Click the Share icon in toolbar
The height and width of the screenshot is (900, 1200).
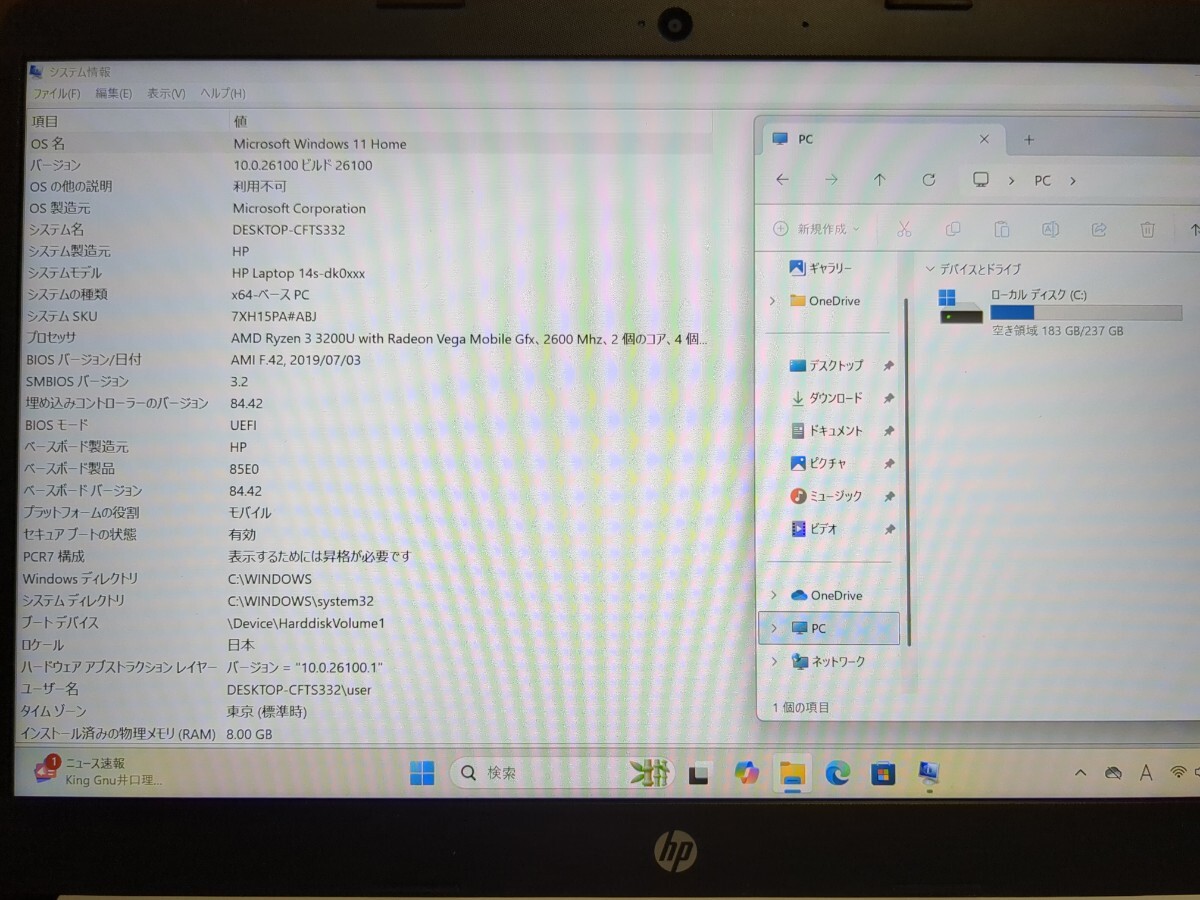1099,229
